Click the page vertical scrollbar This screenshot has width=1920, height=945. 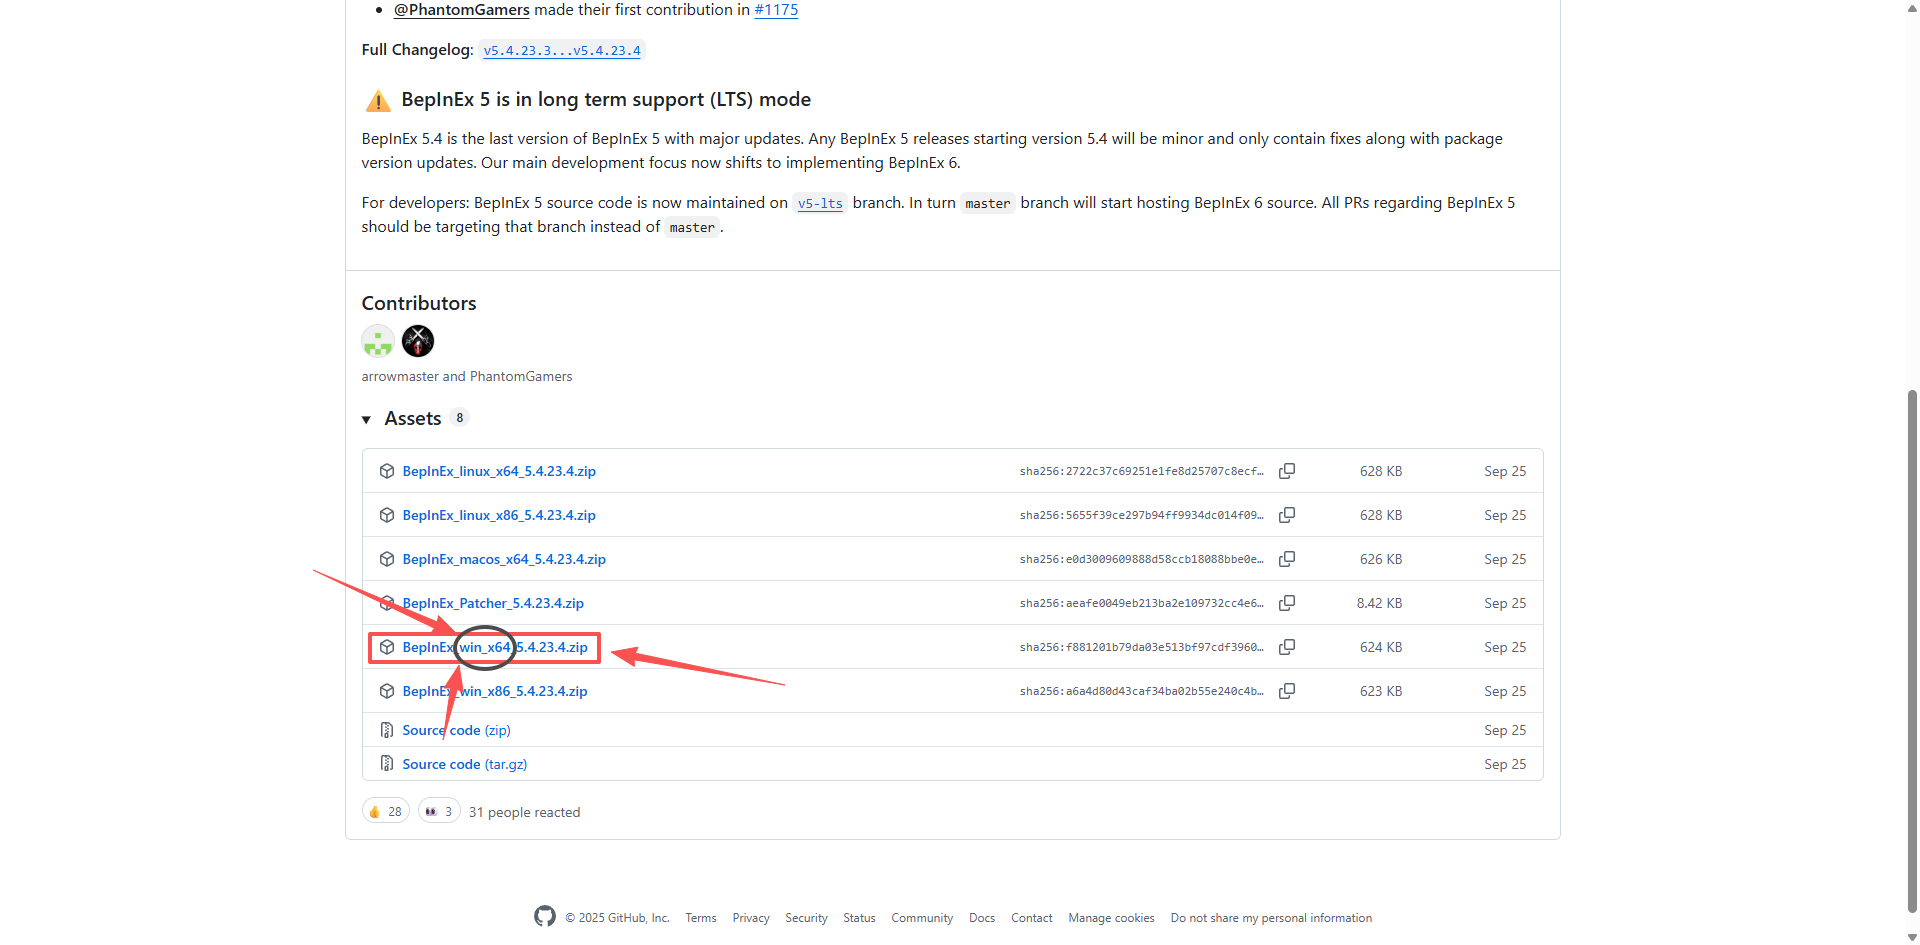[1912, 650]
